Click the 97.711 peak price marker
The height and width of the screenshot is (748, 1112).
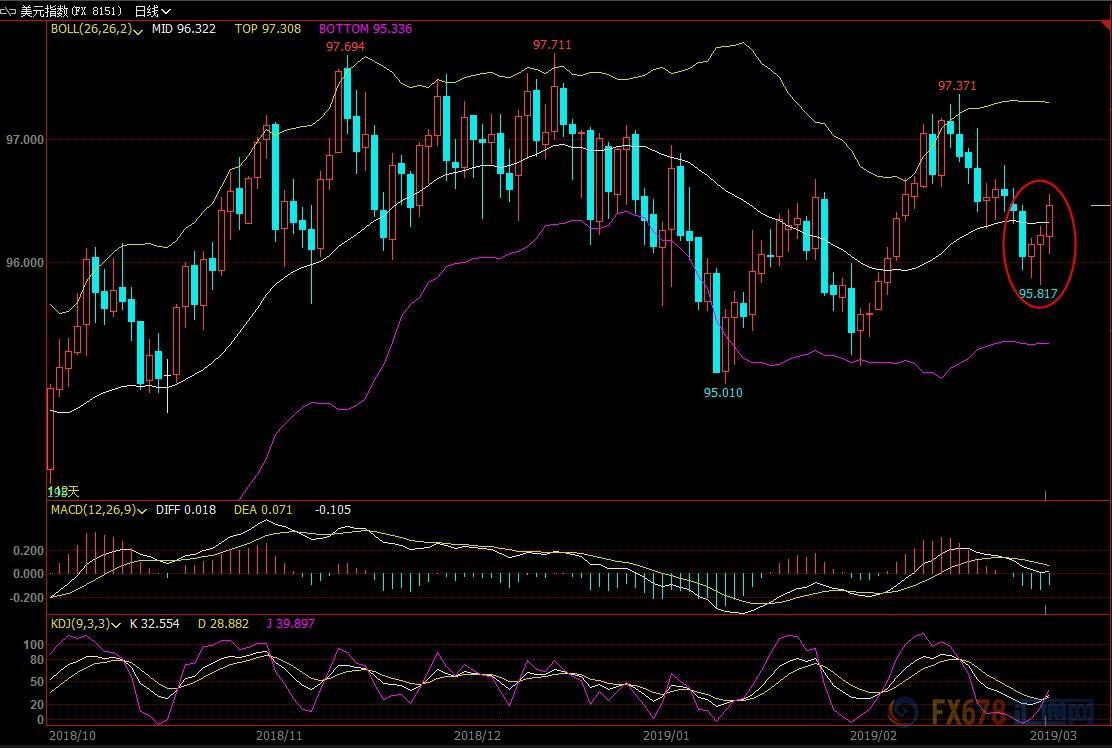(552, 45)
